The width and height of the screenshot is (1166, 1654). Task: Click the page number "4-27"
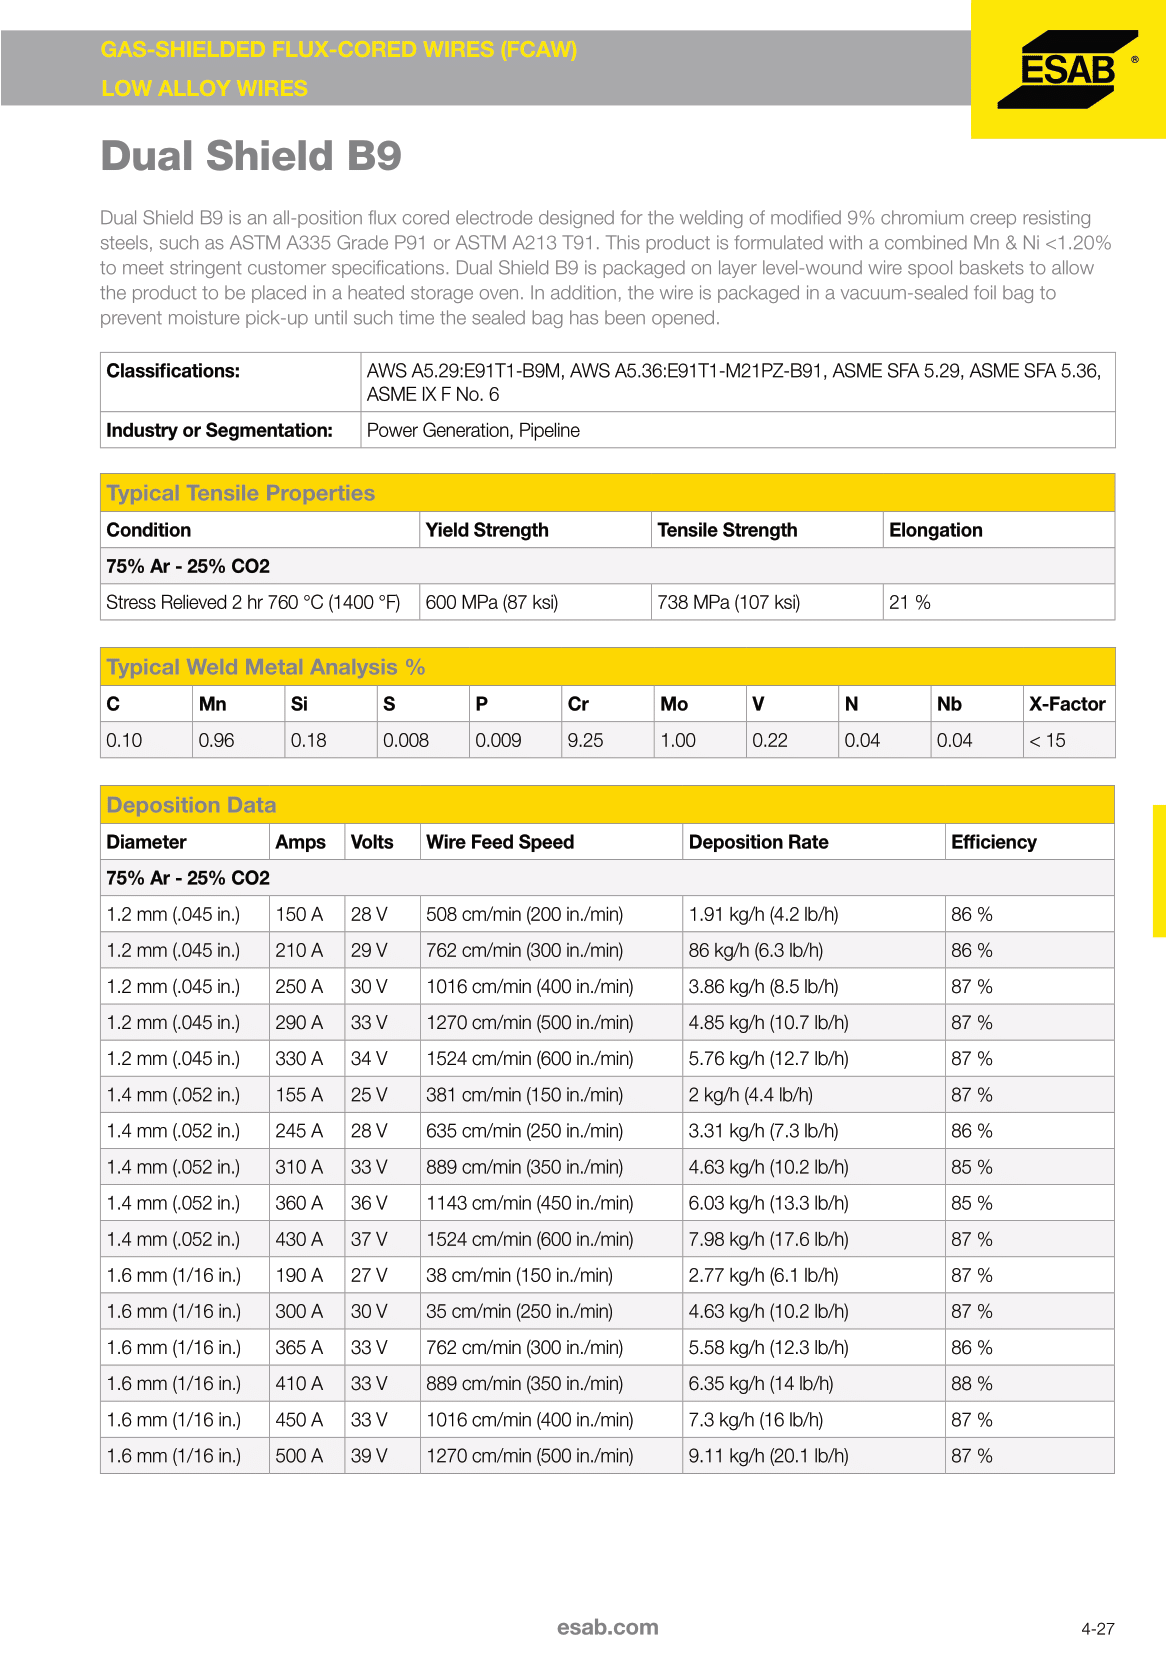pyautogui.click(x=1098, y=1629)
